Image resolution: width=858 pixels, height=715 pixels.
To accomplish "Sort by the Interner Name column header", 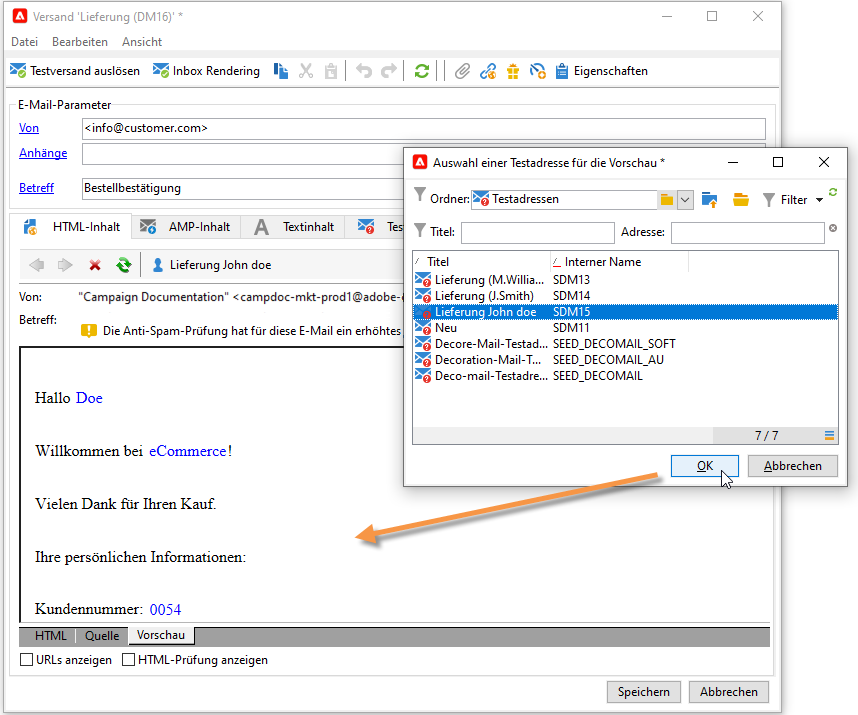I will coord(619,262).
